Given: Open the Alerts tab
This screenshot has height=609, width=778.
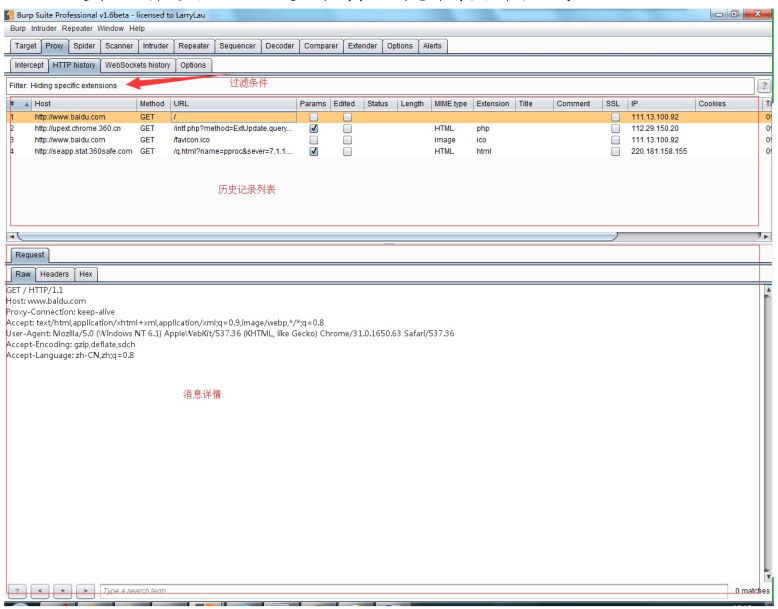Looking at the screenshot, I should click(432, 46).
